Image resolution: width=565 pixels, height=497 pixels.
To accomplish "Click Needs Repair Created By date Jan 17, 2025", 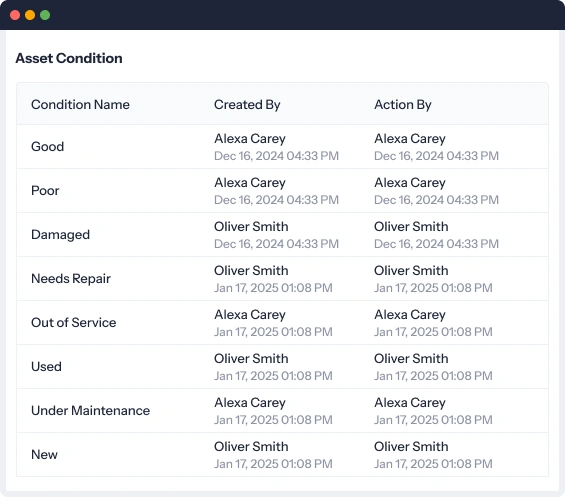I will 273,288.
